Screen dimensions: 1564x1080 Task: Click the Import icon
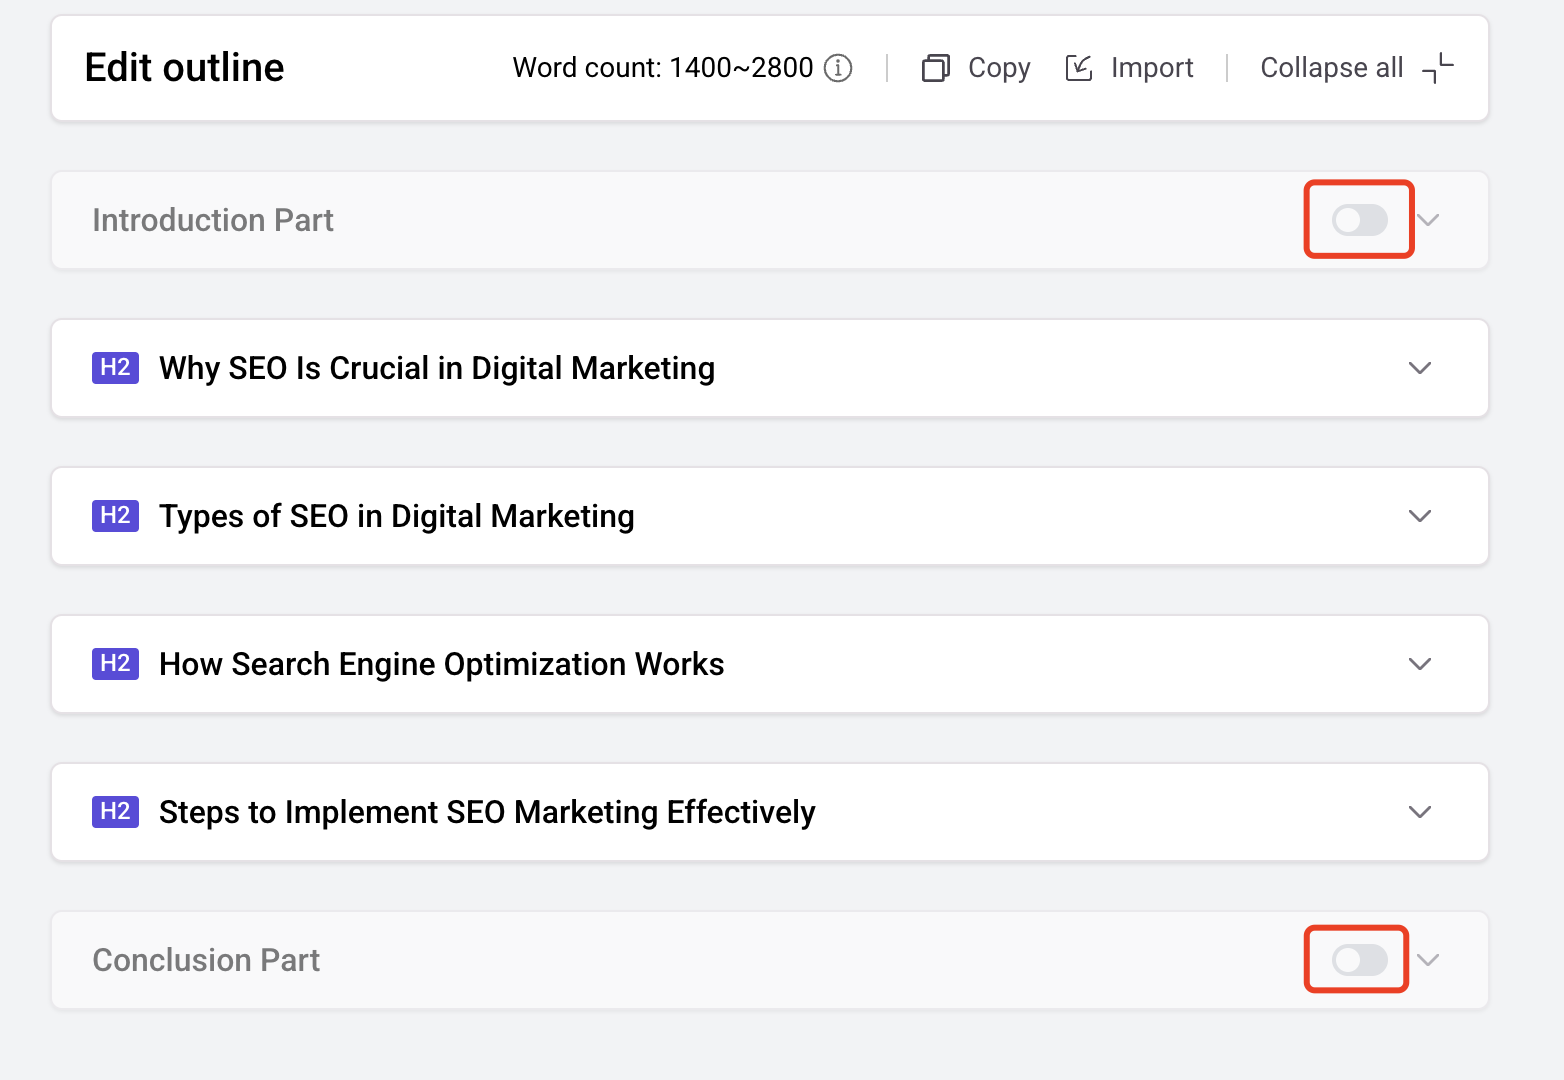(x=1079, y=68)
